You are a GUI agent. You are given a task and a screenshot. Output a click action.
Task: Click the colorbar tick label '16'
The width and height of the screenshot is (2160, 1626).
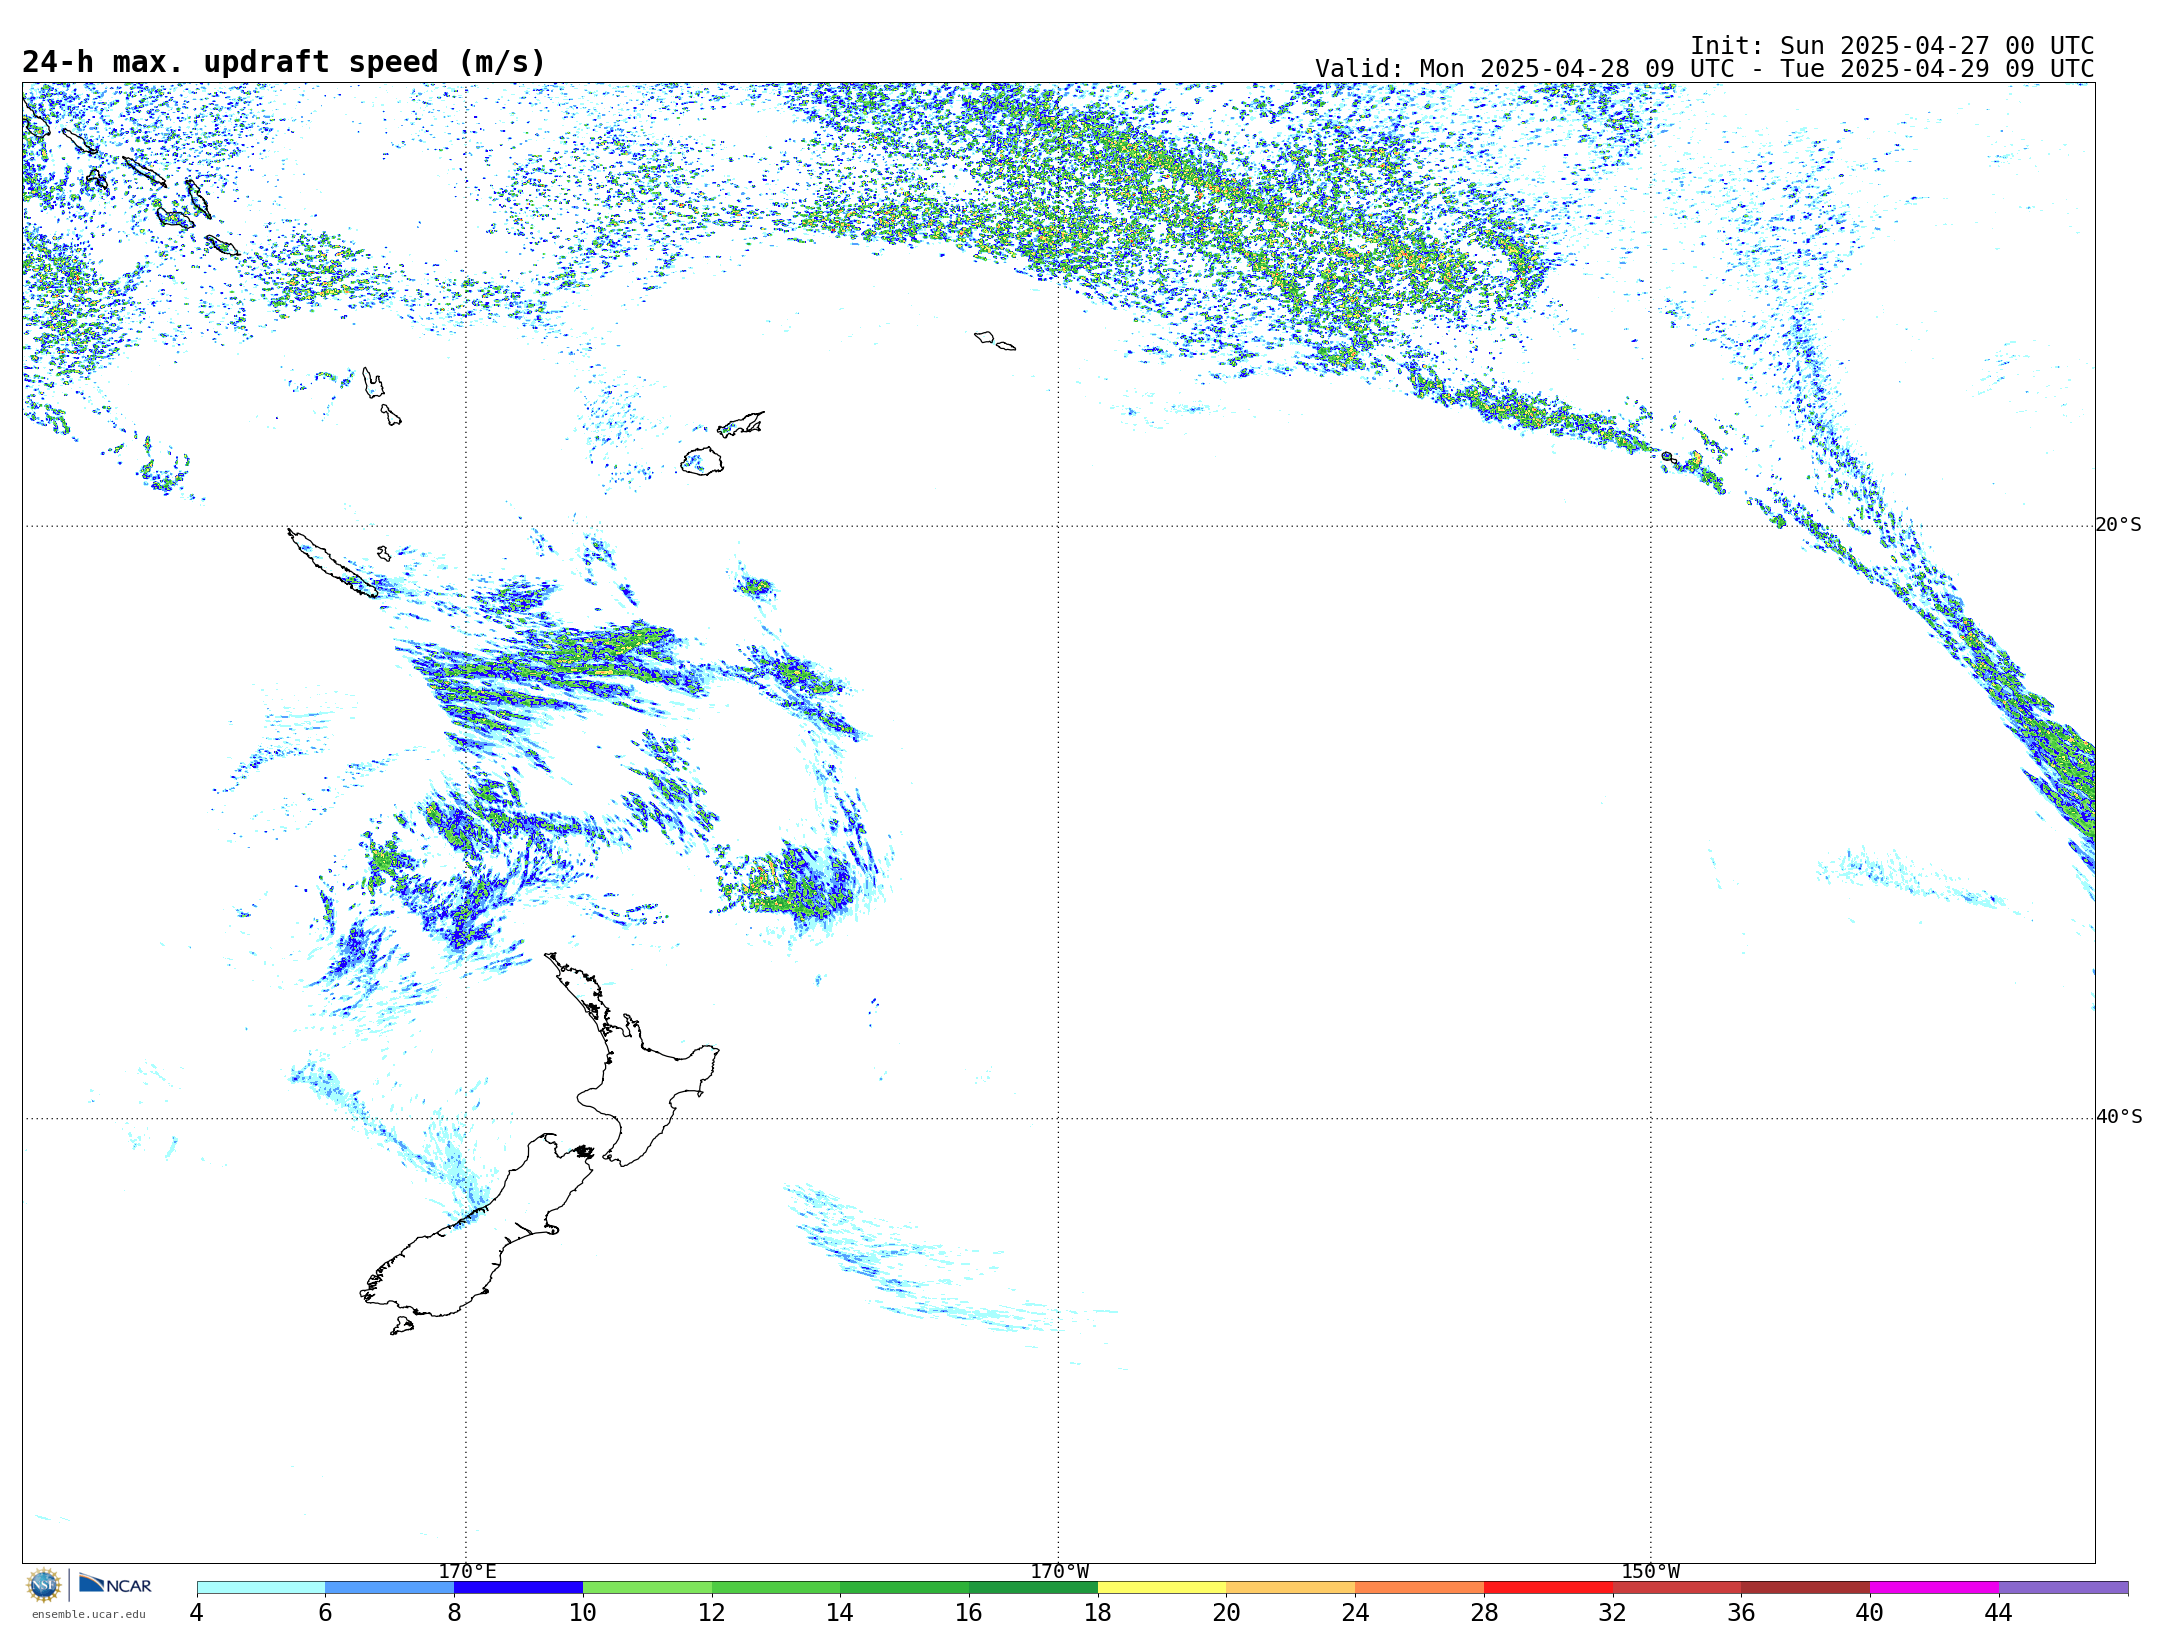tap(969, 1612)
